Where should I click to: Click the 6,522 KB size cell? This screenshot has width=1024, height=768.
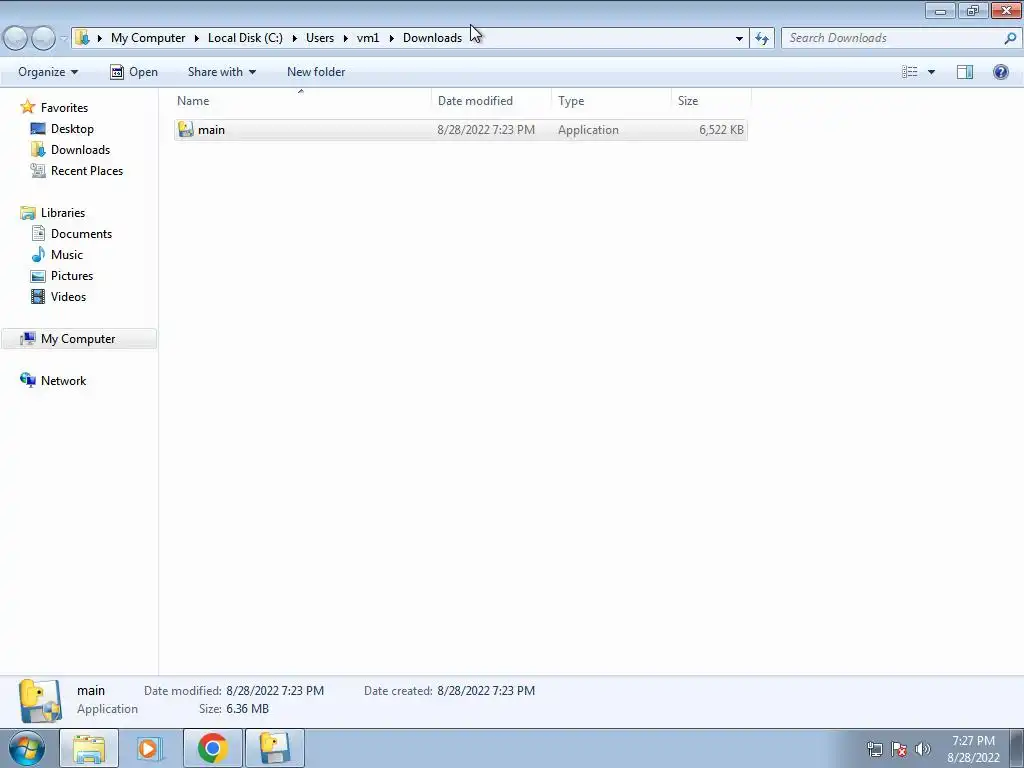pyautogui.click(x=721, y=129)
